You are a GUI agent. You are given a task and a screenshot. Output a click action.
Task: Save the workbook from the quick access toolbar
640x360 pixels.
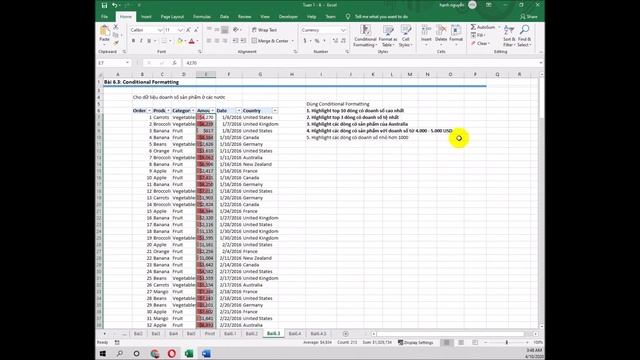pyautogui.click(x=104, y=5)
